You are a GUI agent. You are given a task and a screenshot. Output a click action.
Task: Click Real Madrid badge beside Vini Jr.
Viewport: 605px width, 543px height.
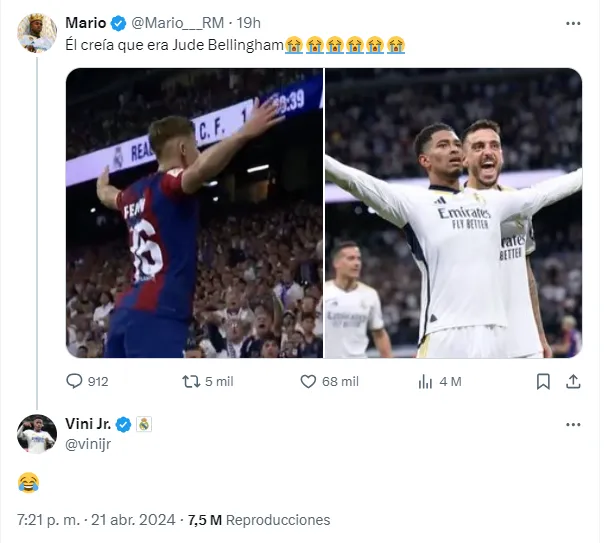tap(144, 424)
